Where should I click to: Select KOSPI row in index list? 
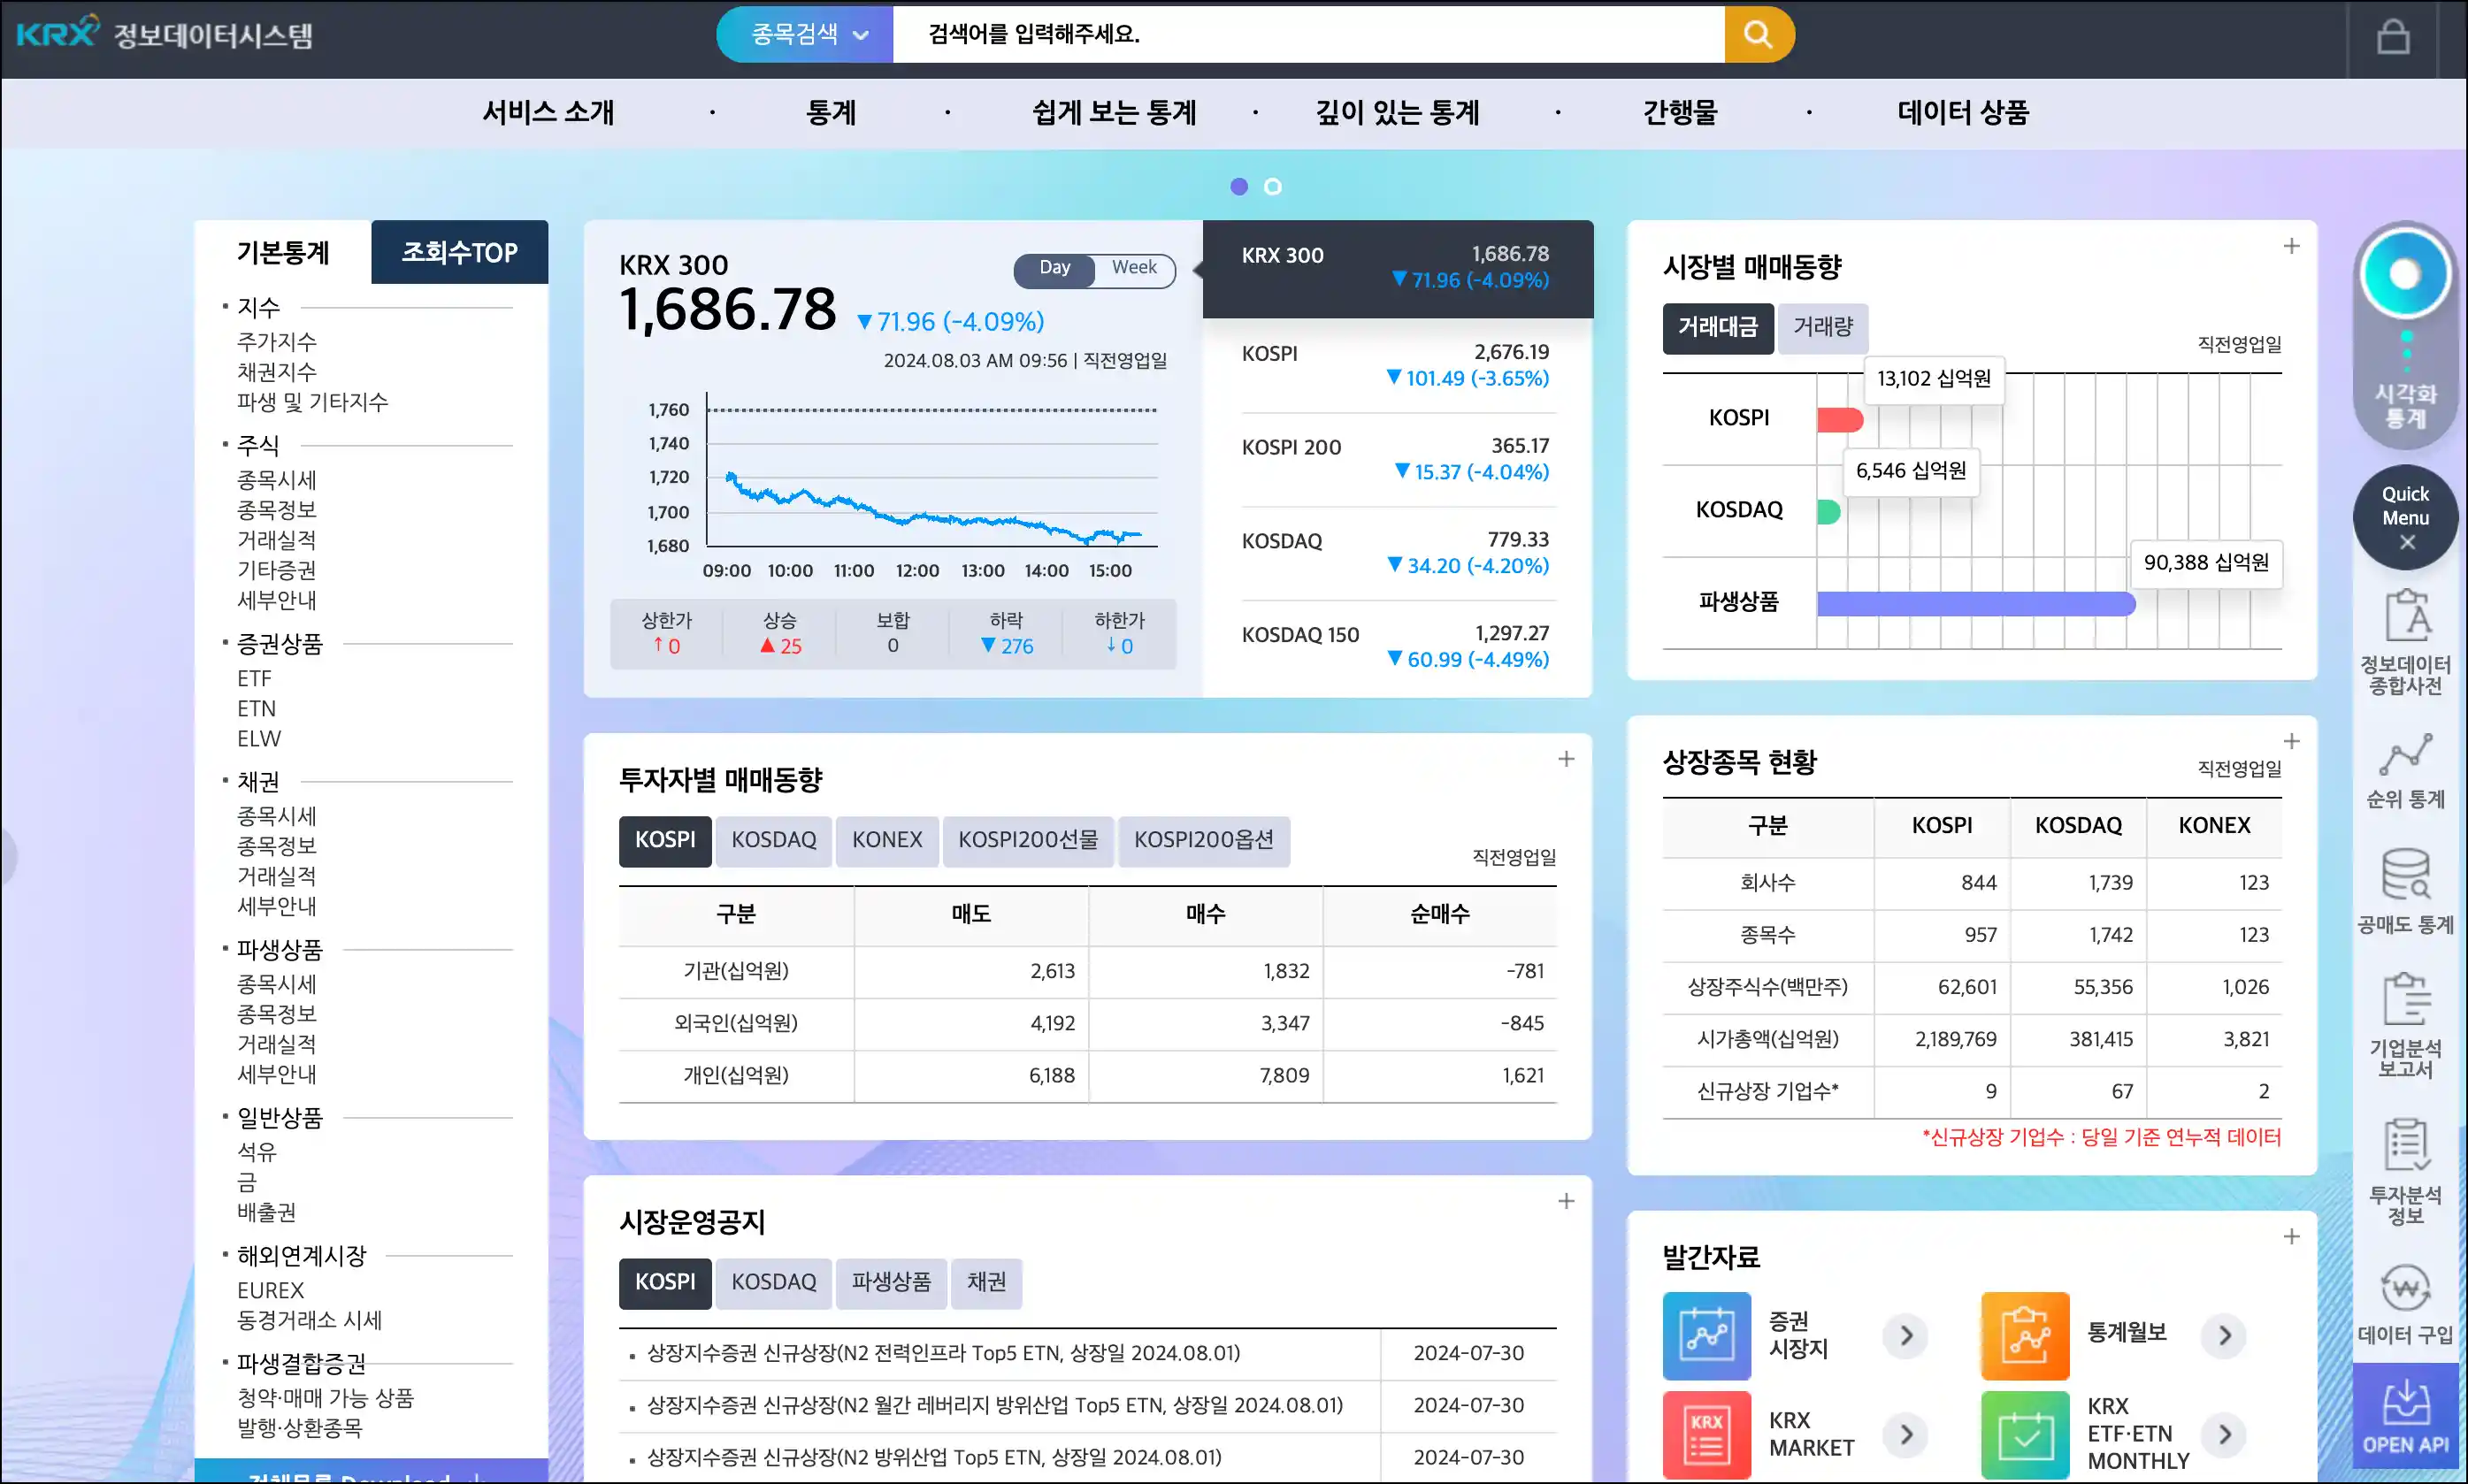[x=1396, y=365]
